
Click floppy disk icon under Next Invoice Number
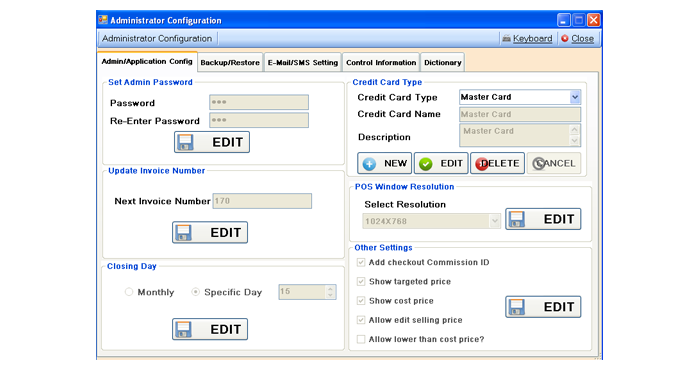point(183,233)
